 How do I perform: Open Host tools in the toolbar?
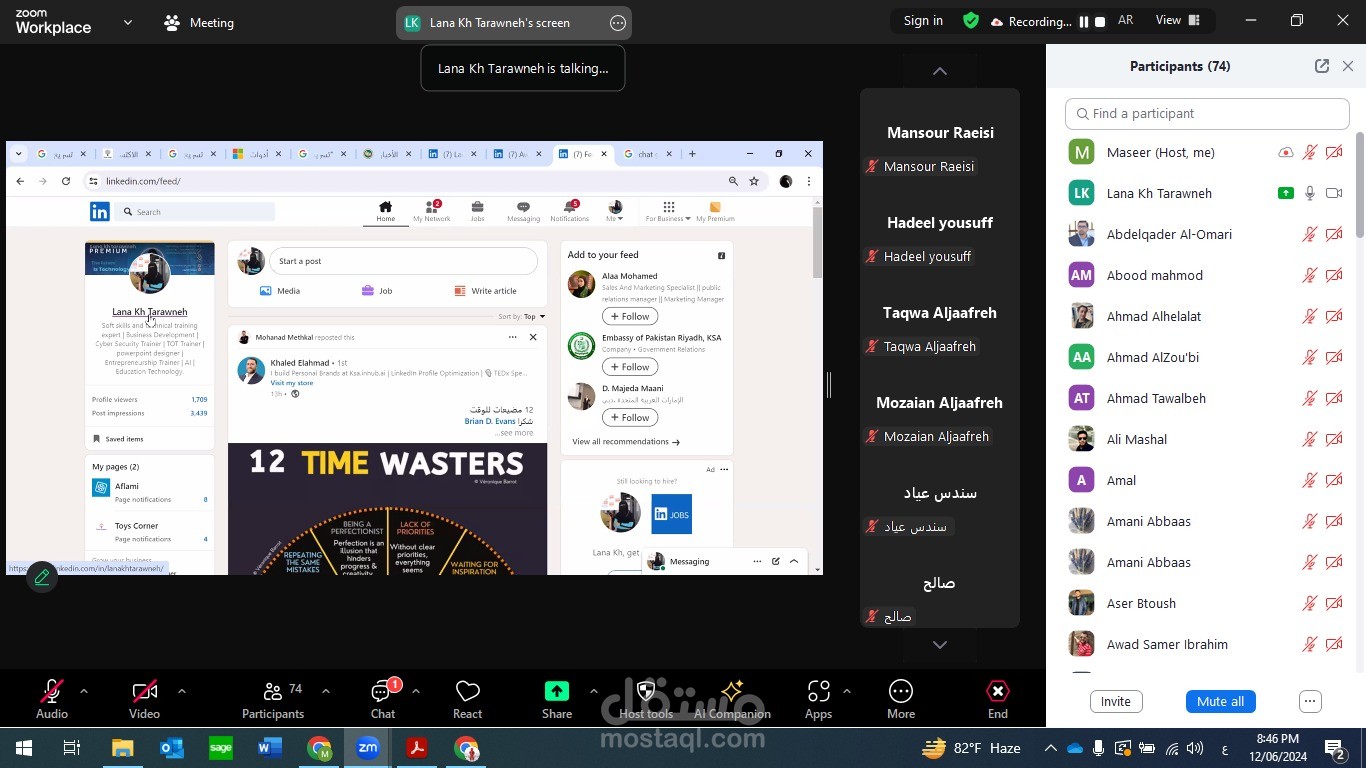pos(646,700)
